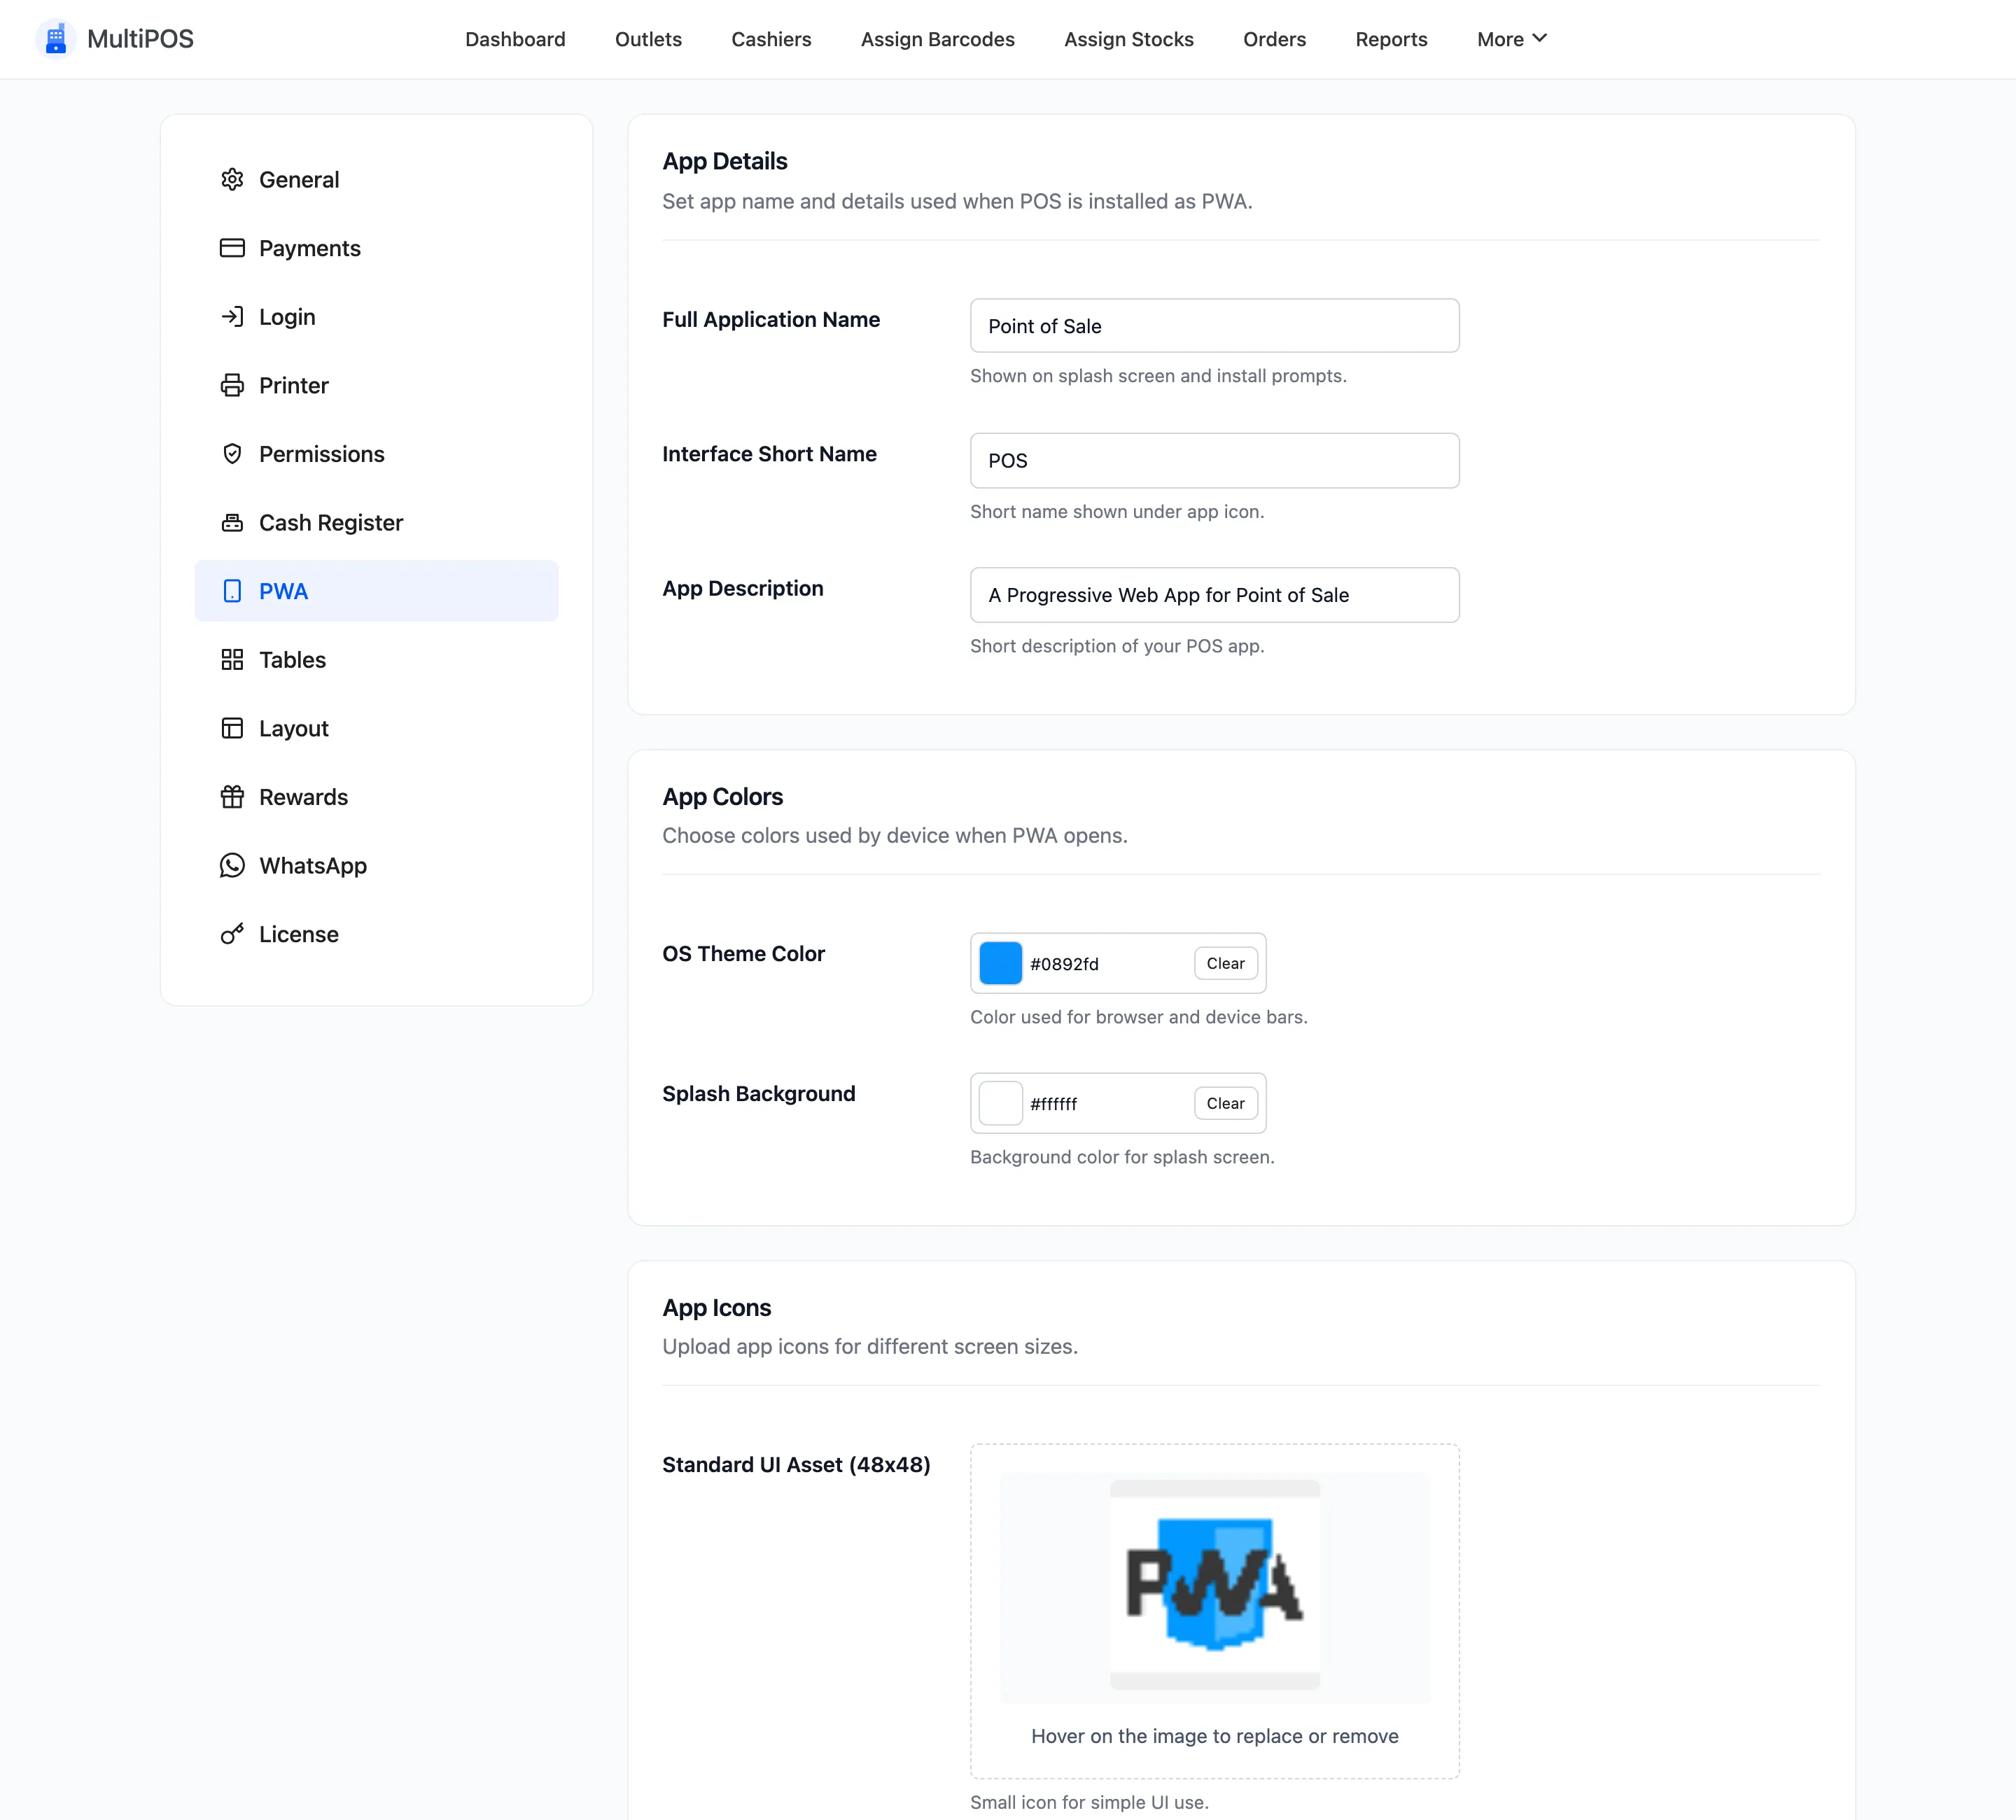Focus the App Description field
The height and width of the screenshot is (1820, 2016).
point(1214,595)
